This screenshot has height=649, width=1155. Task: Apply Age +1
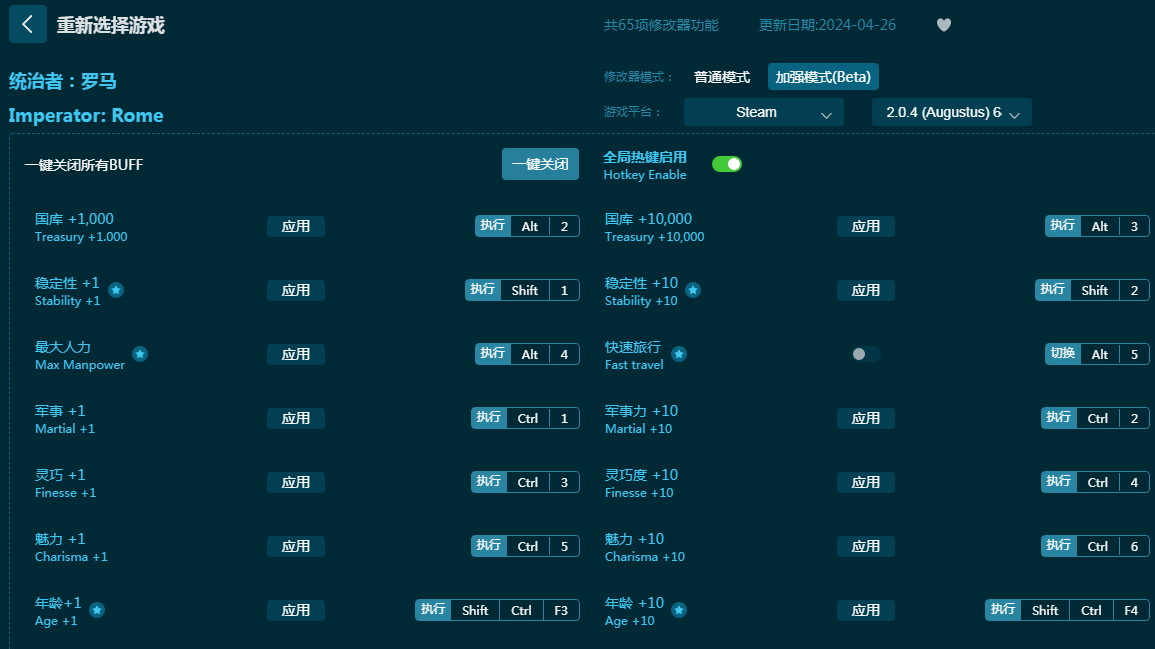coord(295,610)
